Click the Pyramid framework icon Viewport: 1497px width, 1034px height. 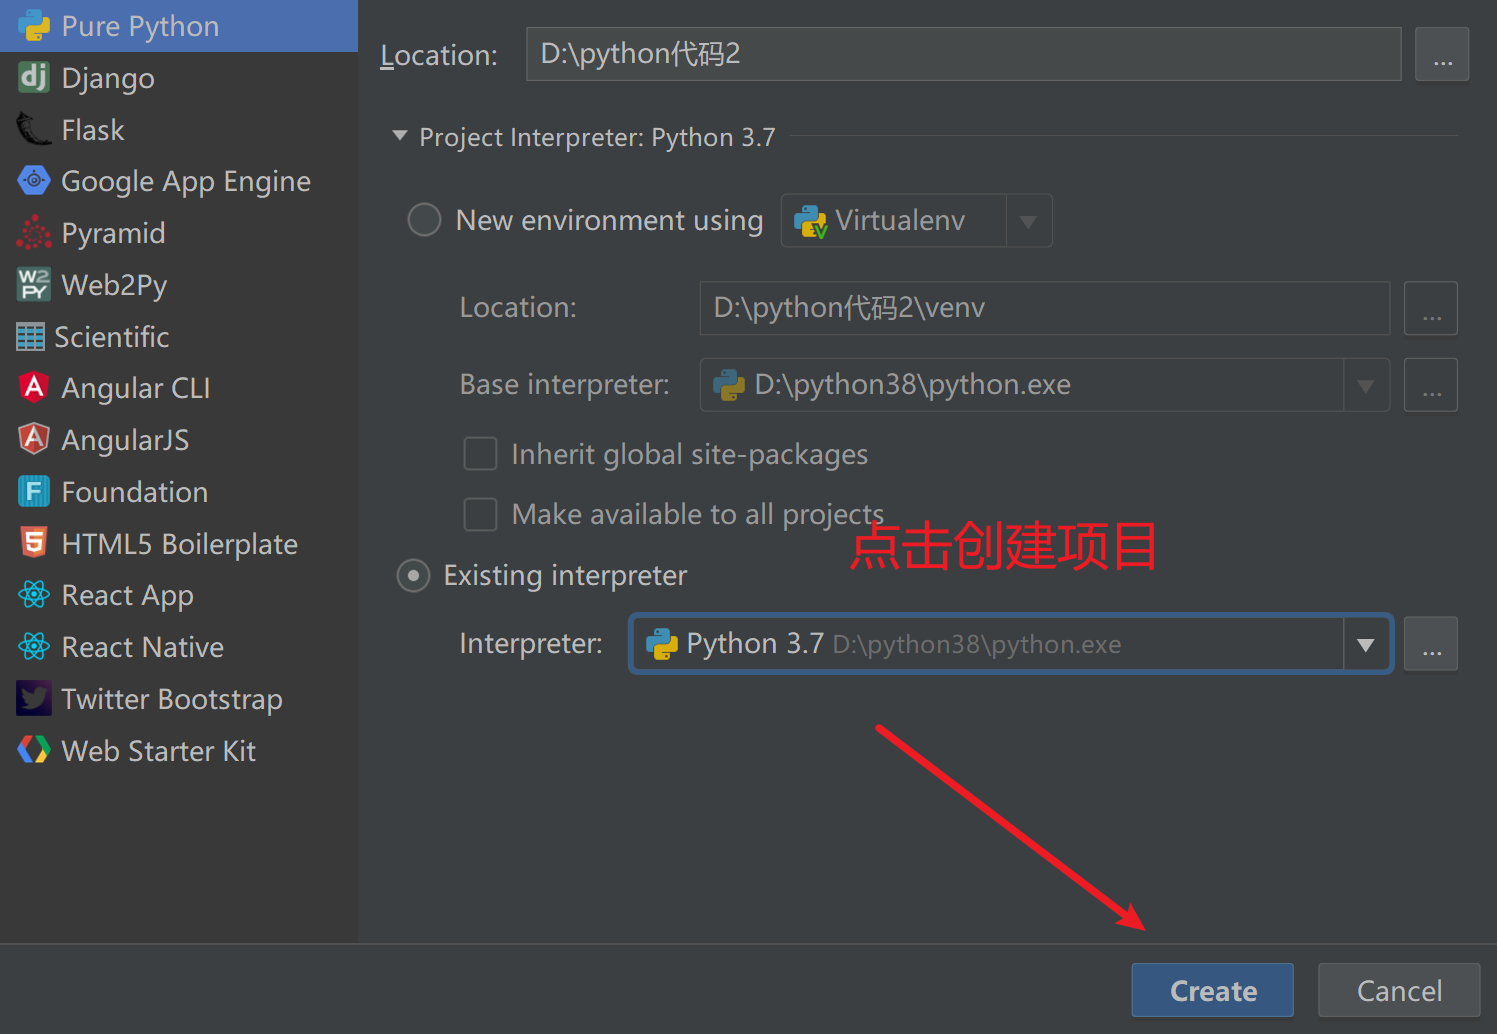tap(34, 233)
